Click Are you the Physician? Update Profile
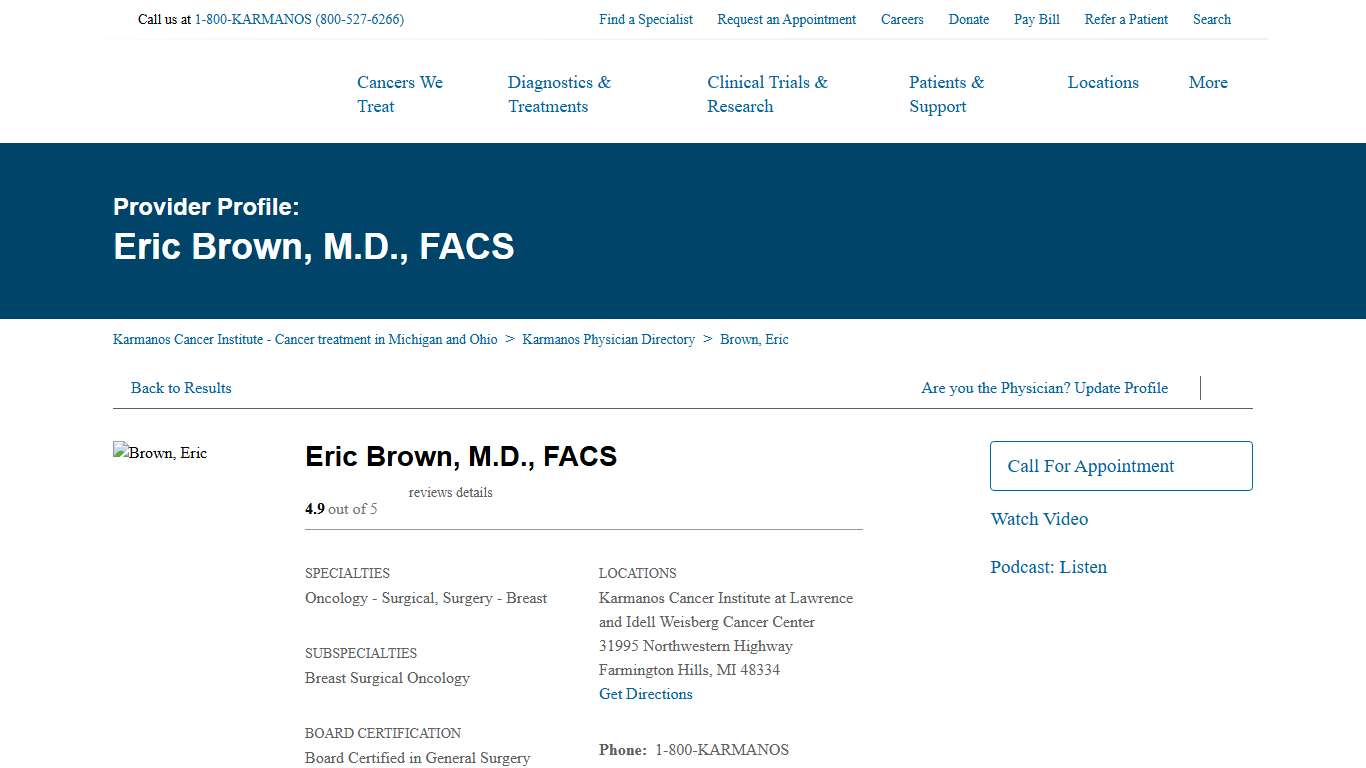Screen dimensions: 1366x768 1044,388
